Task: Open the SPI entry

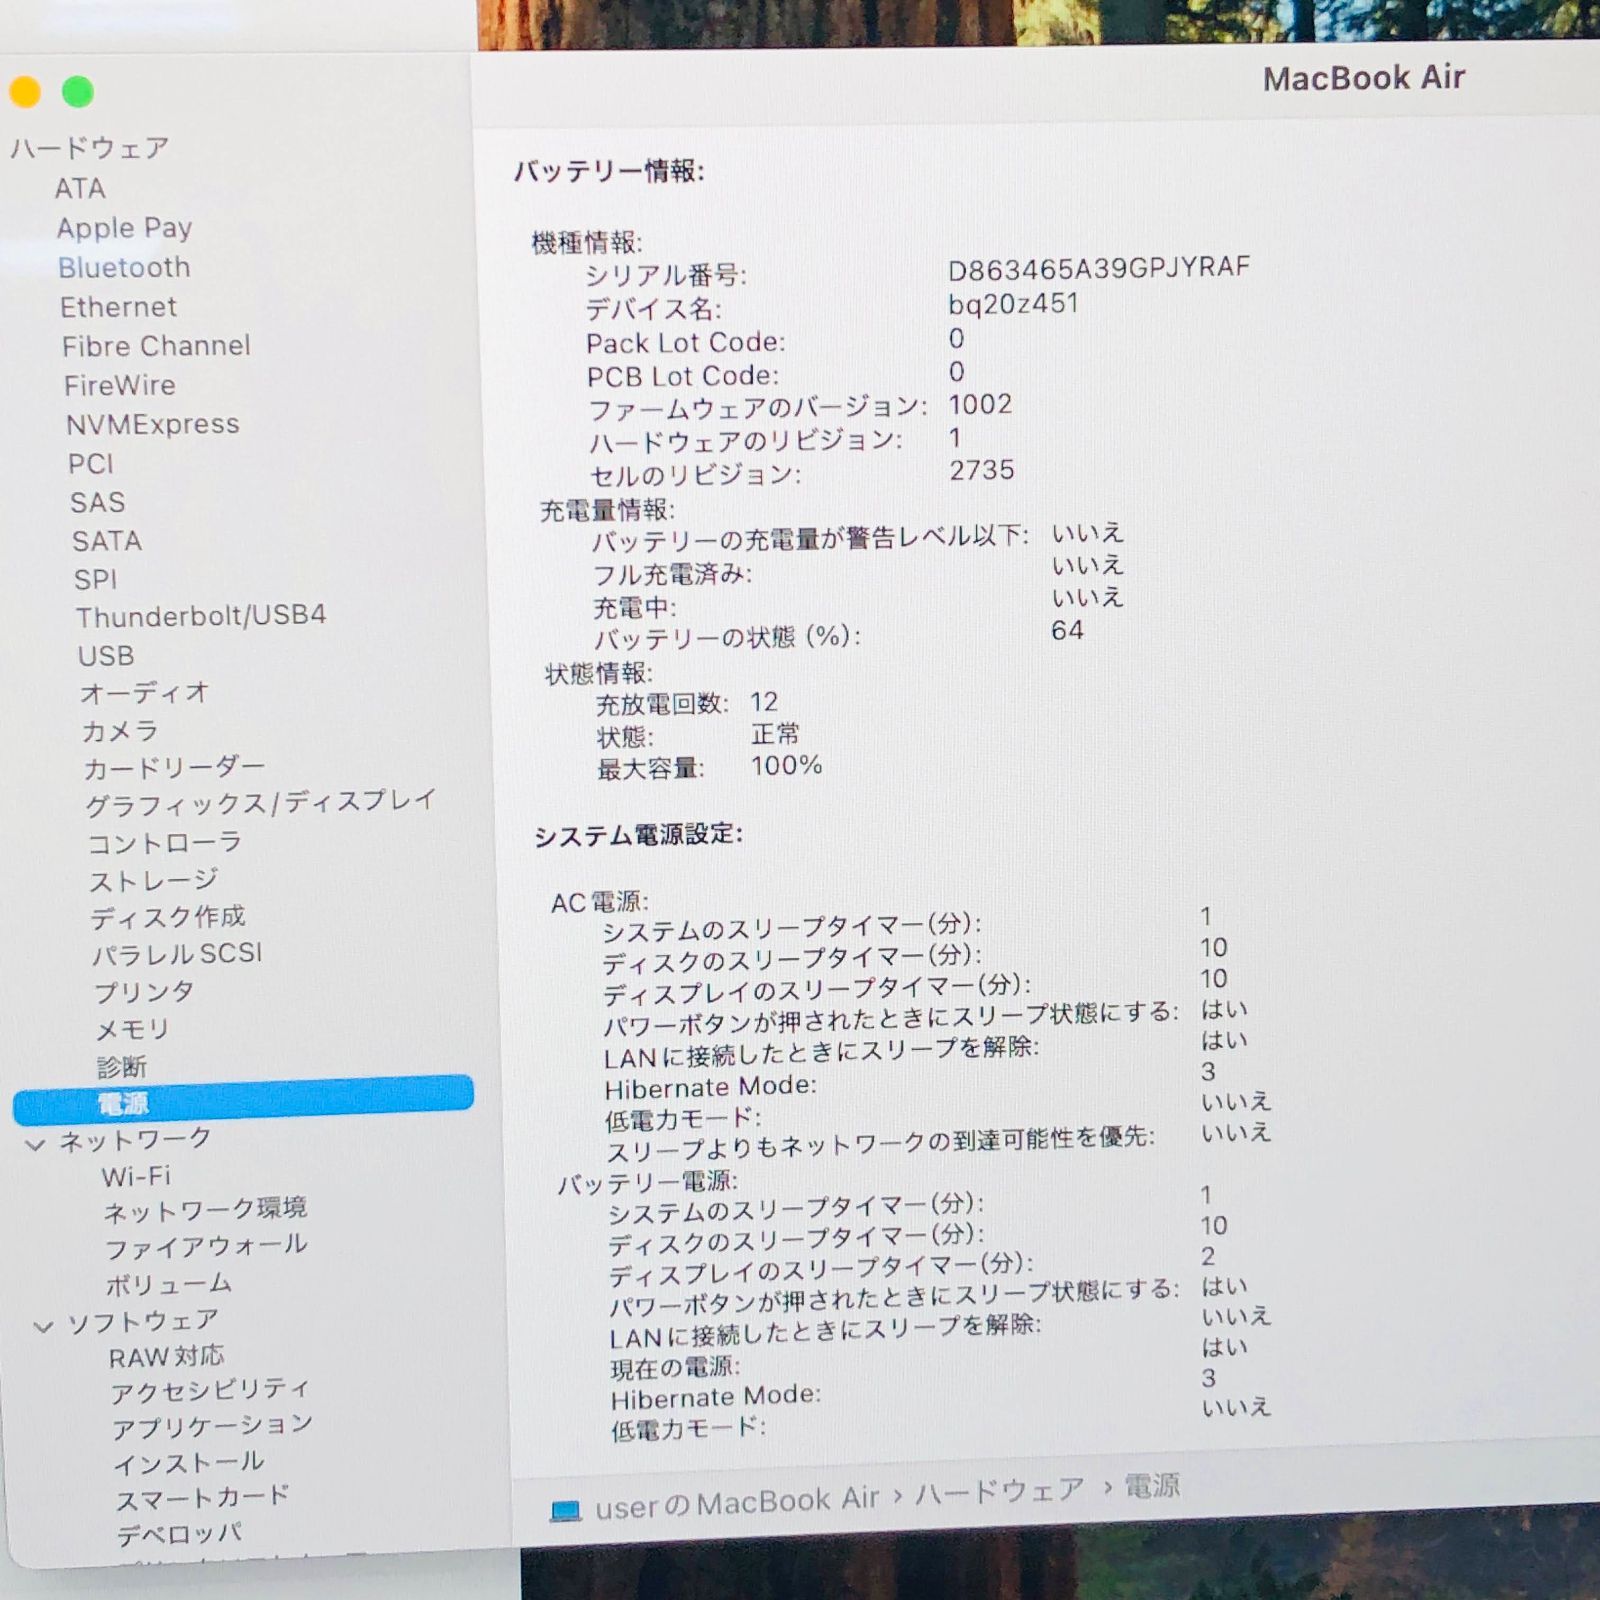Action: pyautogui.click(x=95, y=579)
